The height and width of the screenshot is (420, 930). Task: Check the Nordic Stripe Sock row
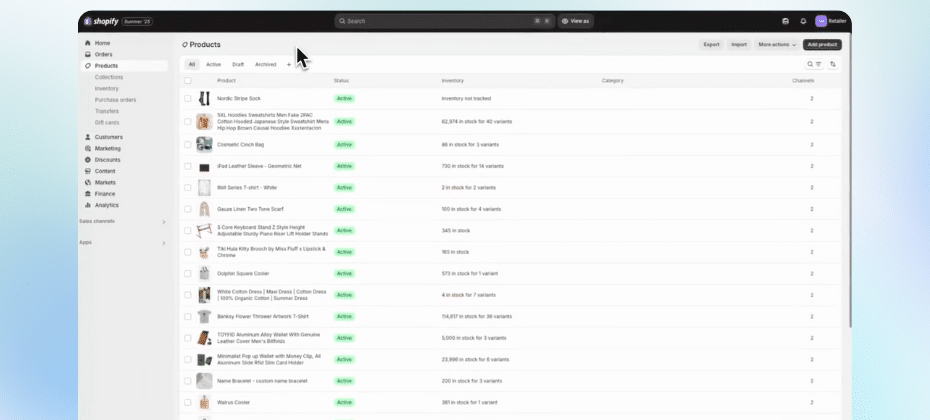(187, 98)
